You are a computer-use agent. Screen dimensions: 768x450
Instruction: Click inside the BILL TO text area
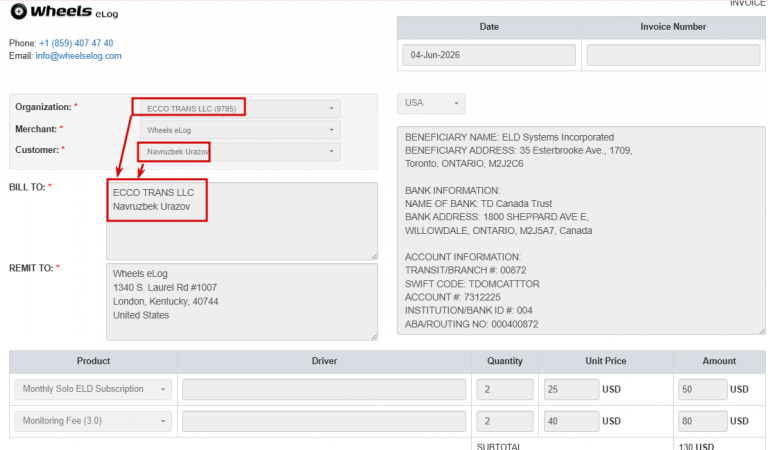(x=242, y=221)
